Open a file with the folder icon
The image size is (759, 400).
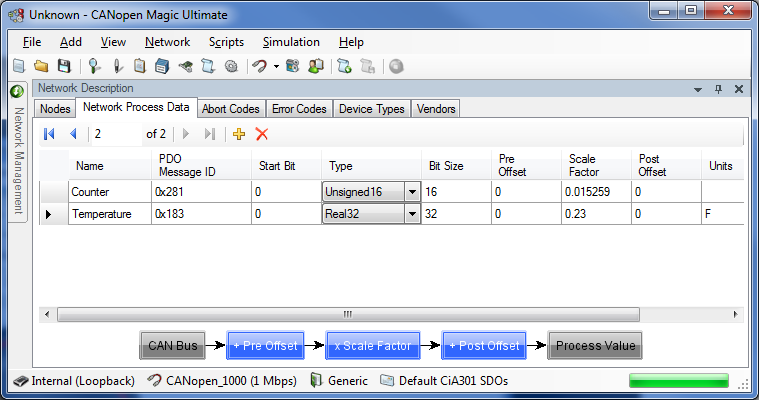tap(41, 66)
